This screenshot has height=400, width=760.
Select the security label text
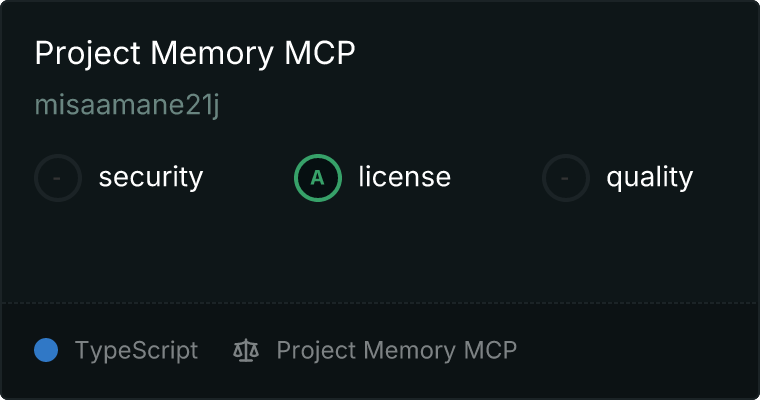(x=151, y=177)
